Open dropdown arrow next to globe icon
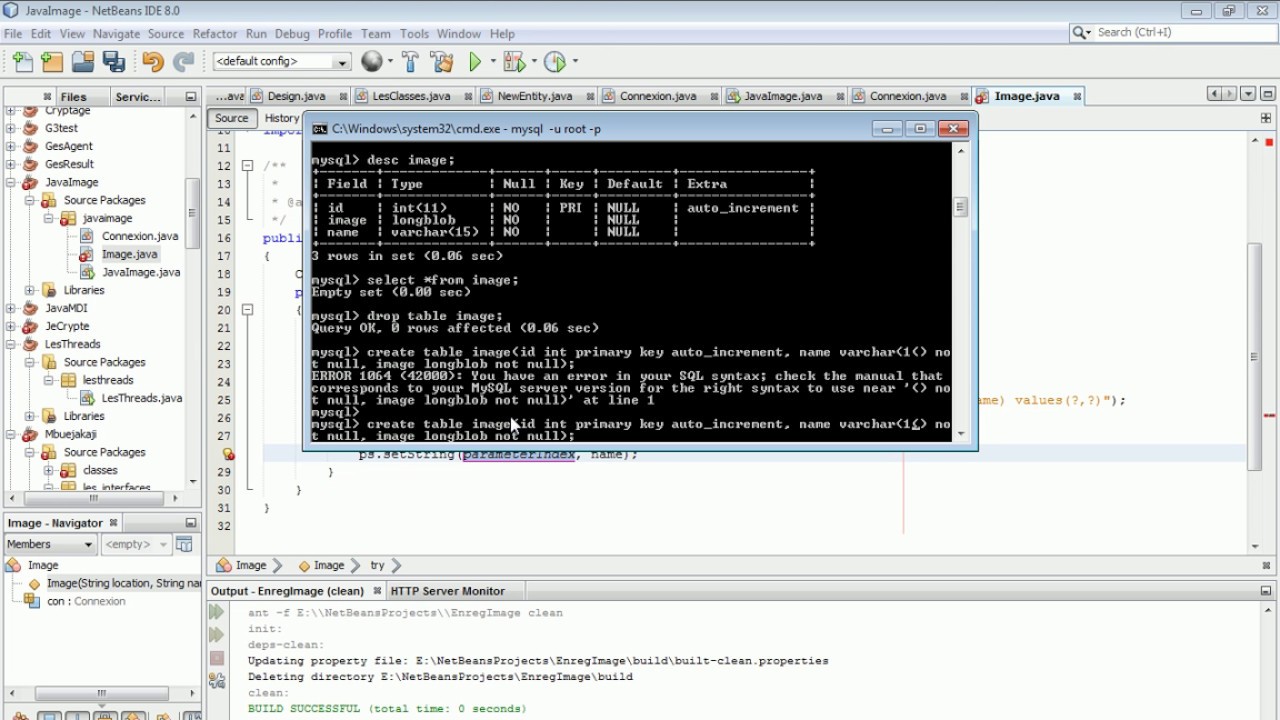 389,62
